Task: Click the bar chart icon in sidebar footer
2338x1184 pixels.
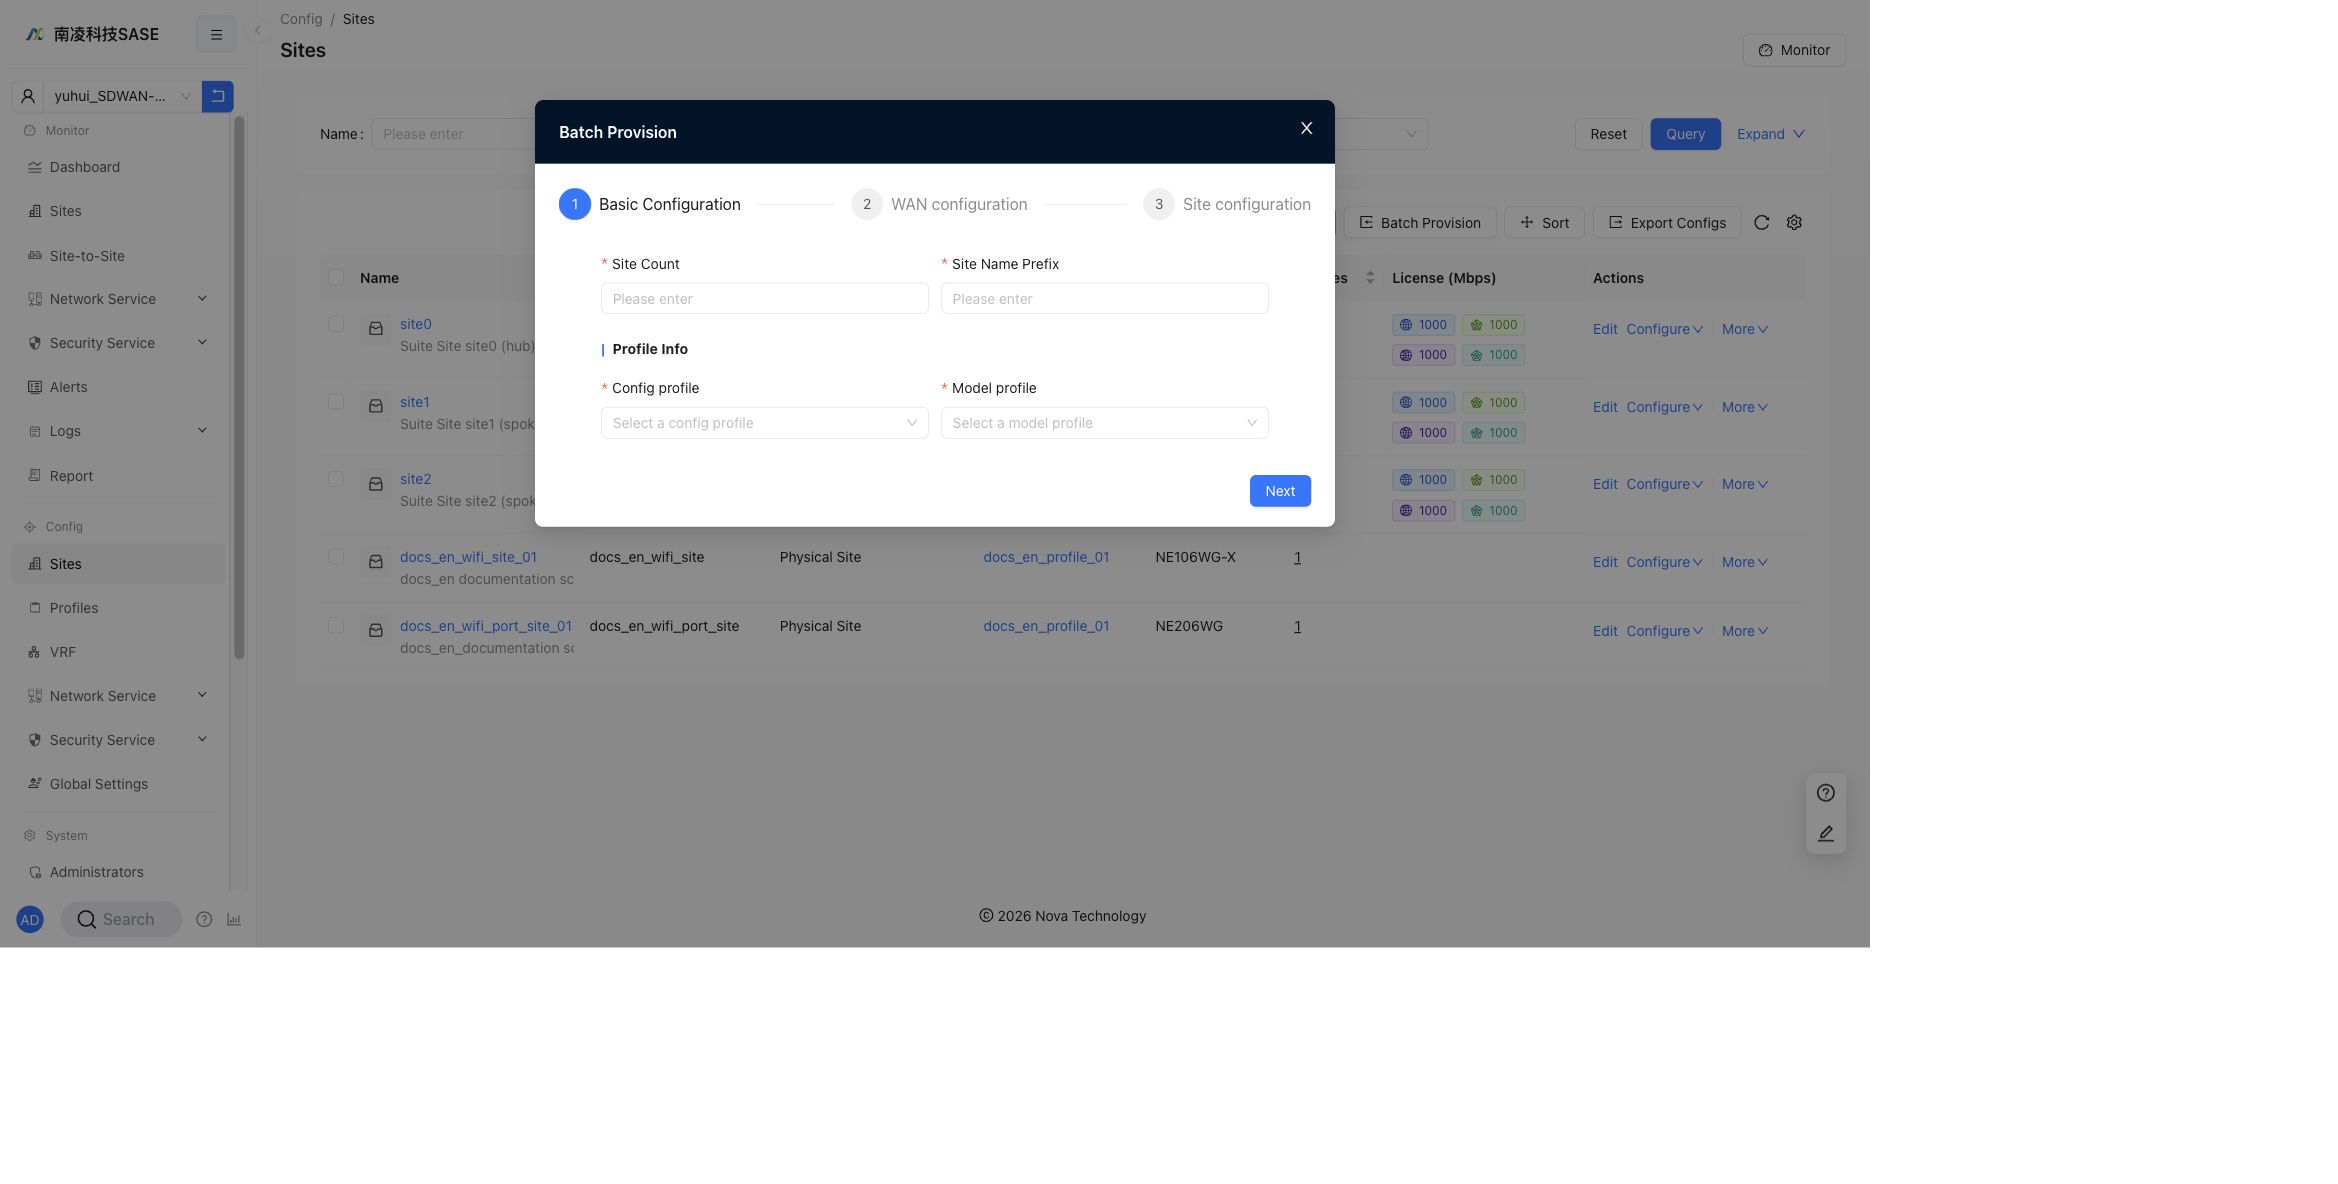Action: pyautogui.click(x=234, y=920)
